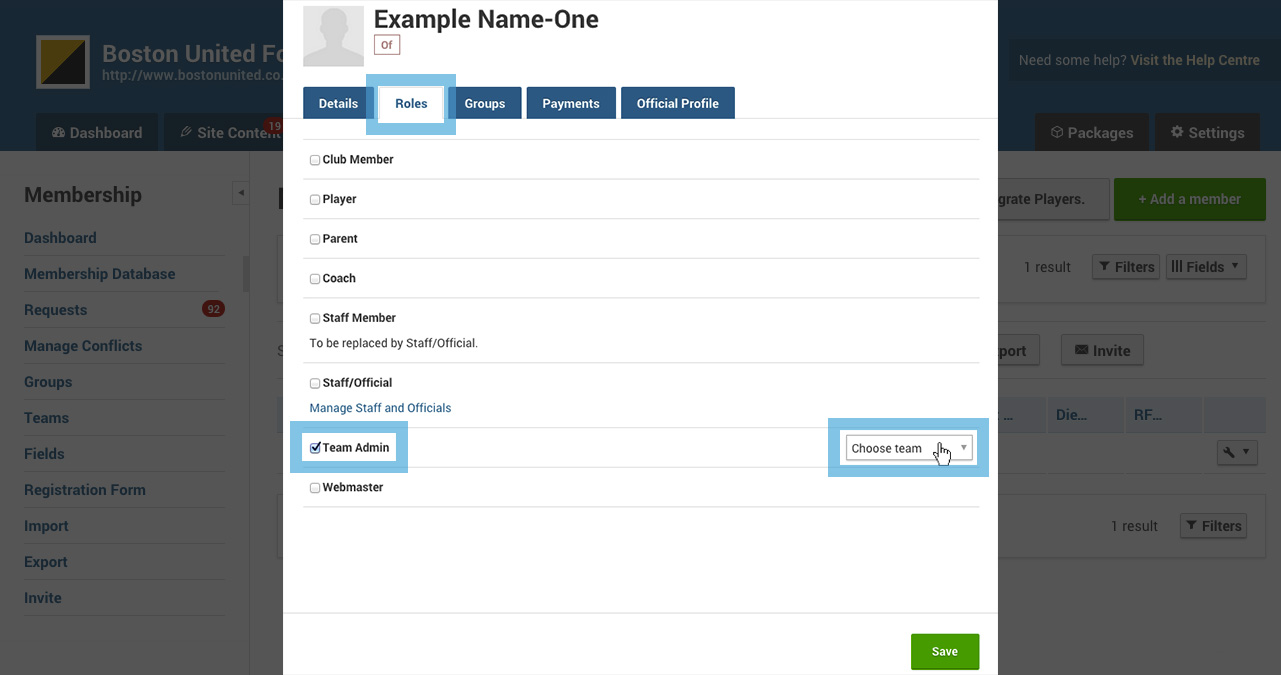Click the member profile avatar placeholder

pyautogui.click(x=333, y=36)
